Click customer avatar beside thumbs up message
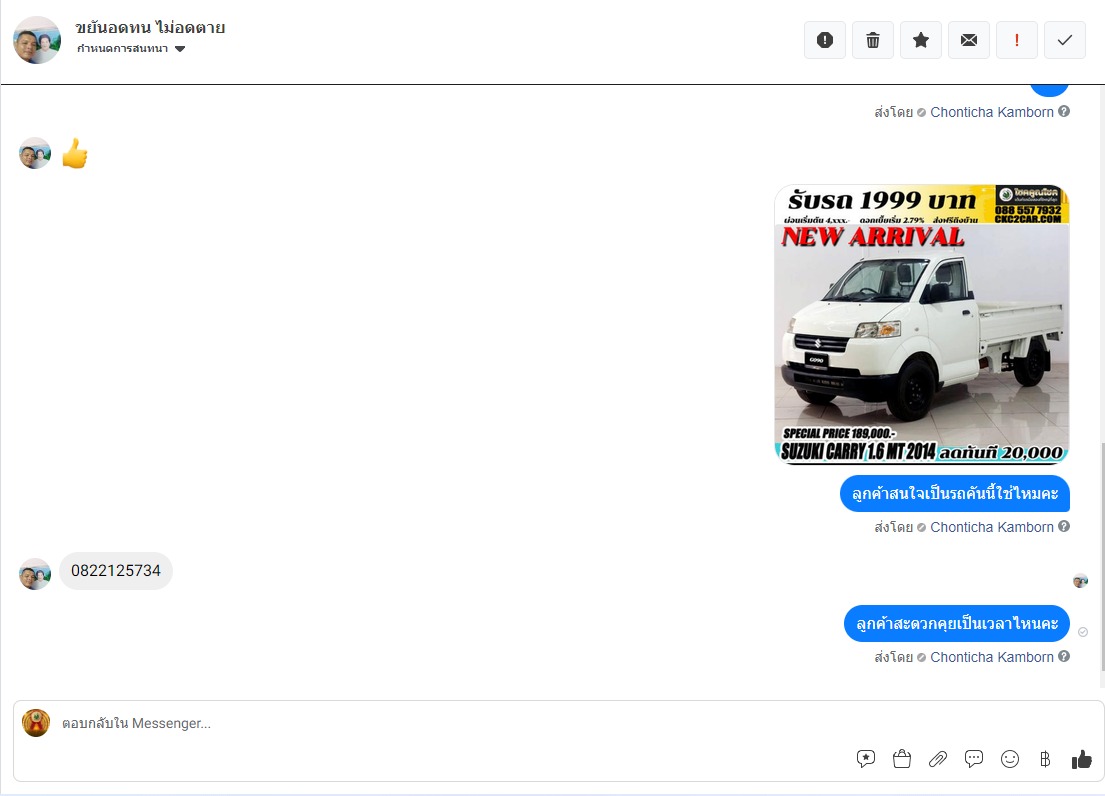Image resolution: width=1105 pixels, height=796 pixels. (x=35, y=153)
